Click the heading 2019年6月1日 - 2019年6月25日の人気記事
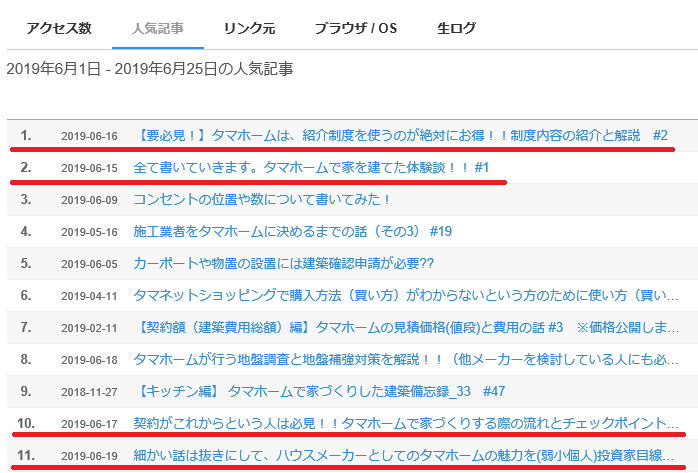 click(x=150, y=69)
